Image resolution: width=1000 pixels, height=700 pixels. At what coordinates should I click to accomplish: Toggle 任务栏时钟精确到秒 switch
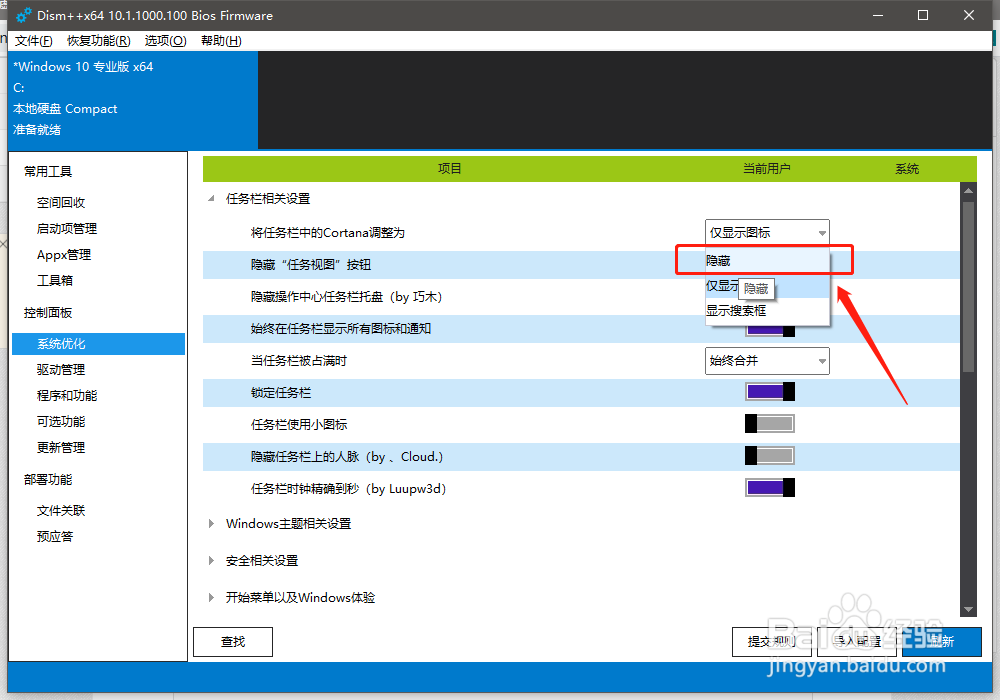point(770,488)
